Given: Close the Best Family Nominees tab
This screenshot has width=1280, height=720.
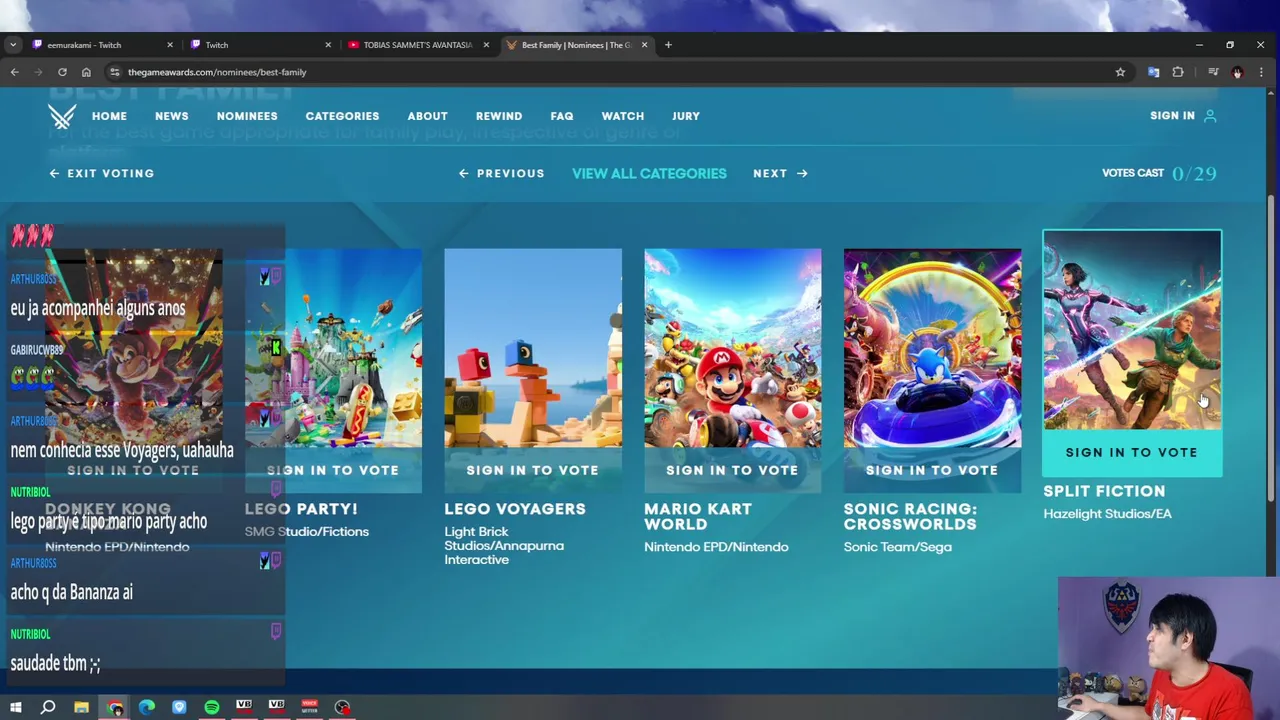Looking at the screenshot, I should pyautogui.click(x=644, y=45).
